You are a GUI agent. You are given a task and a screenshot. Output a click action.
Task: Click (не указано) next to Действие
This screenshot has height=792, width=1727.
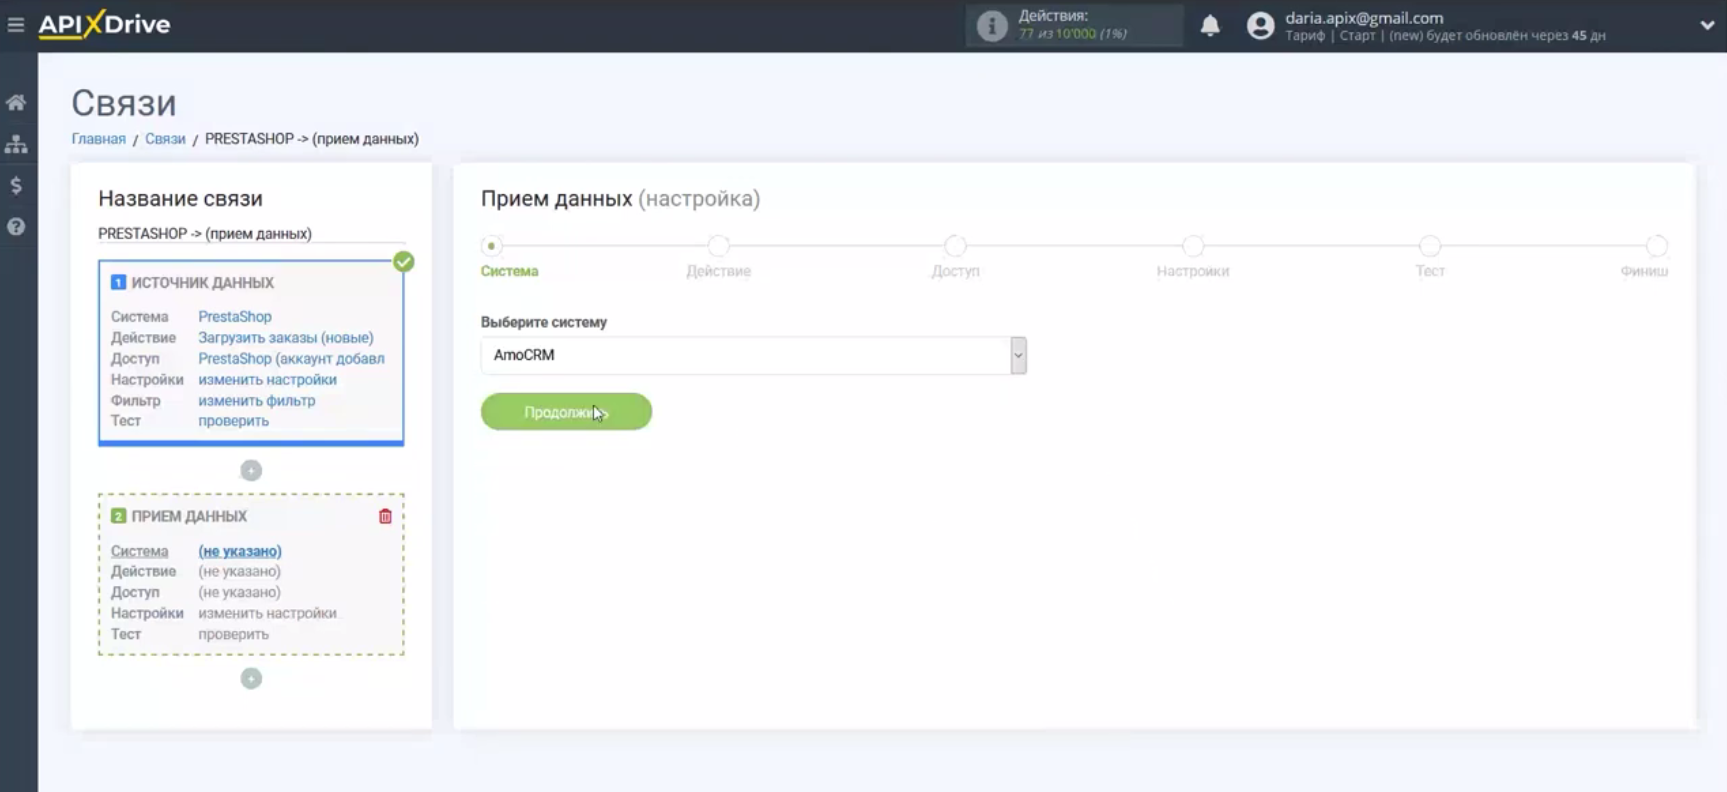(x=239, y=571)
